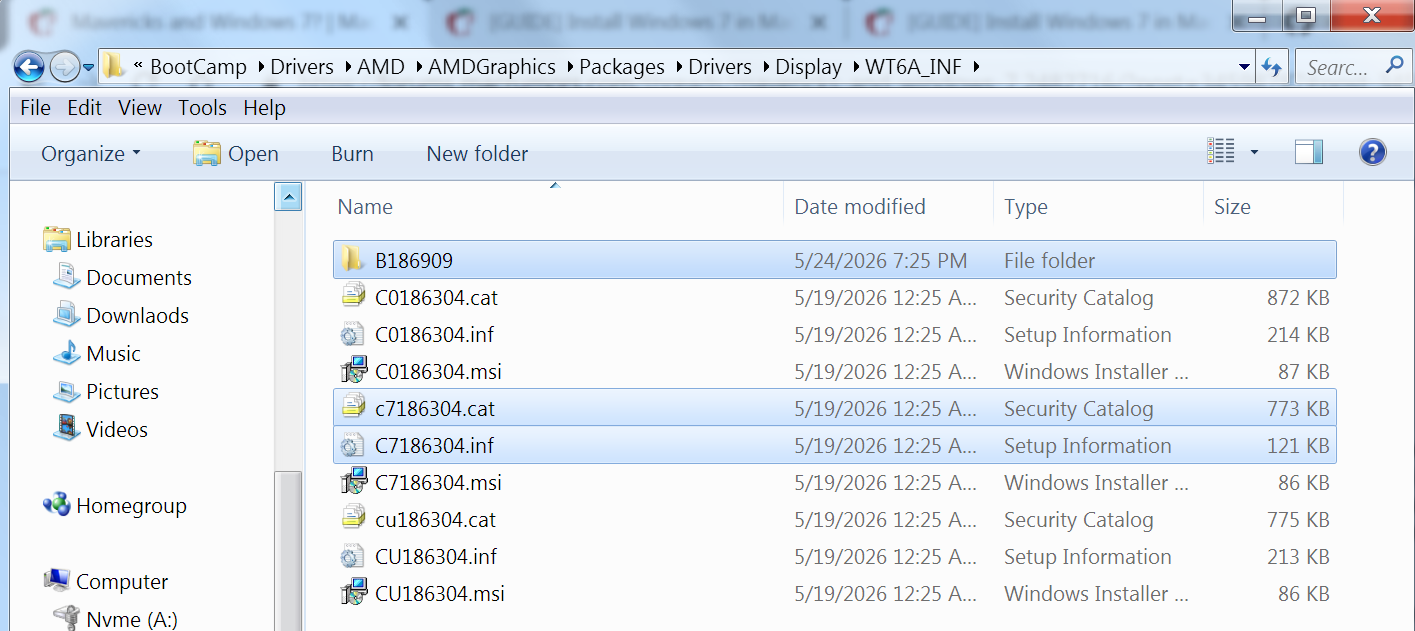1415x631 pixels.
Task: Click the navigation pane scrollbar thumb
Action: click(x=288, y=550)
